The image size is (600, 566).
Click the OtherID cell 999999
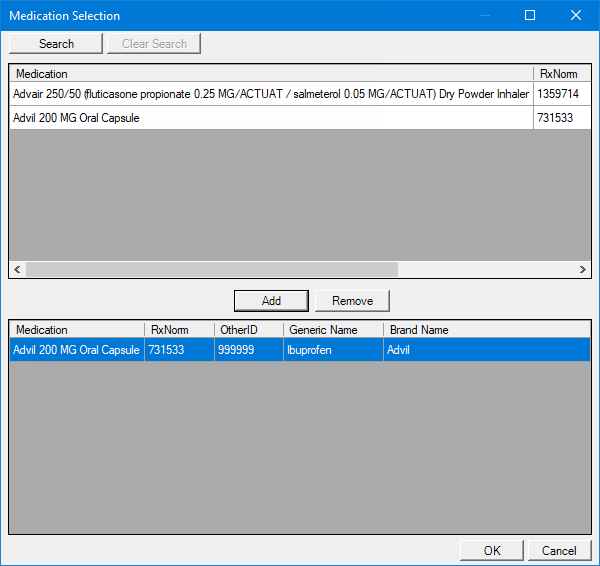249,350
